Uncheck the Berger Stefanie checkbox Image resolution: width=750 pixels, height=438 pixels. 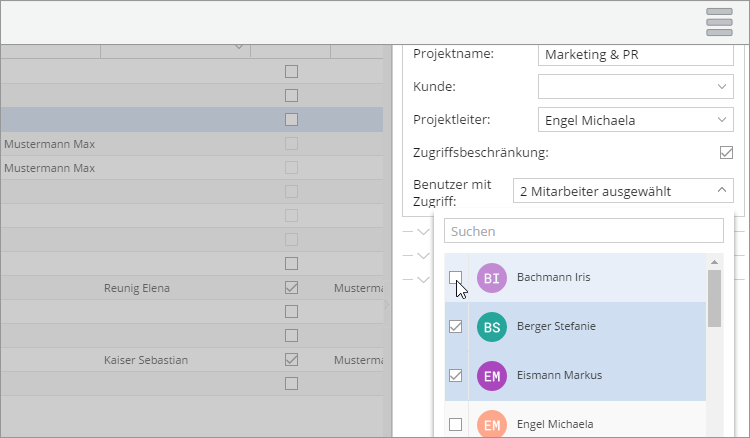coord(456,326)
